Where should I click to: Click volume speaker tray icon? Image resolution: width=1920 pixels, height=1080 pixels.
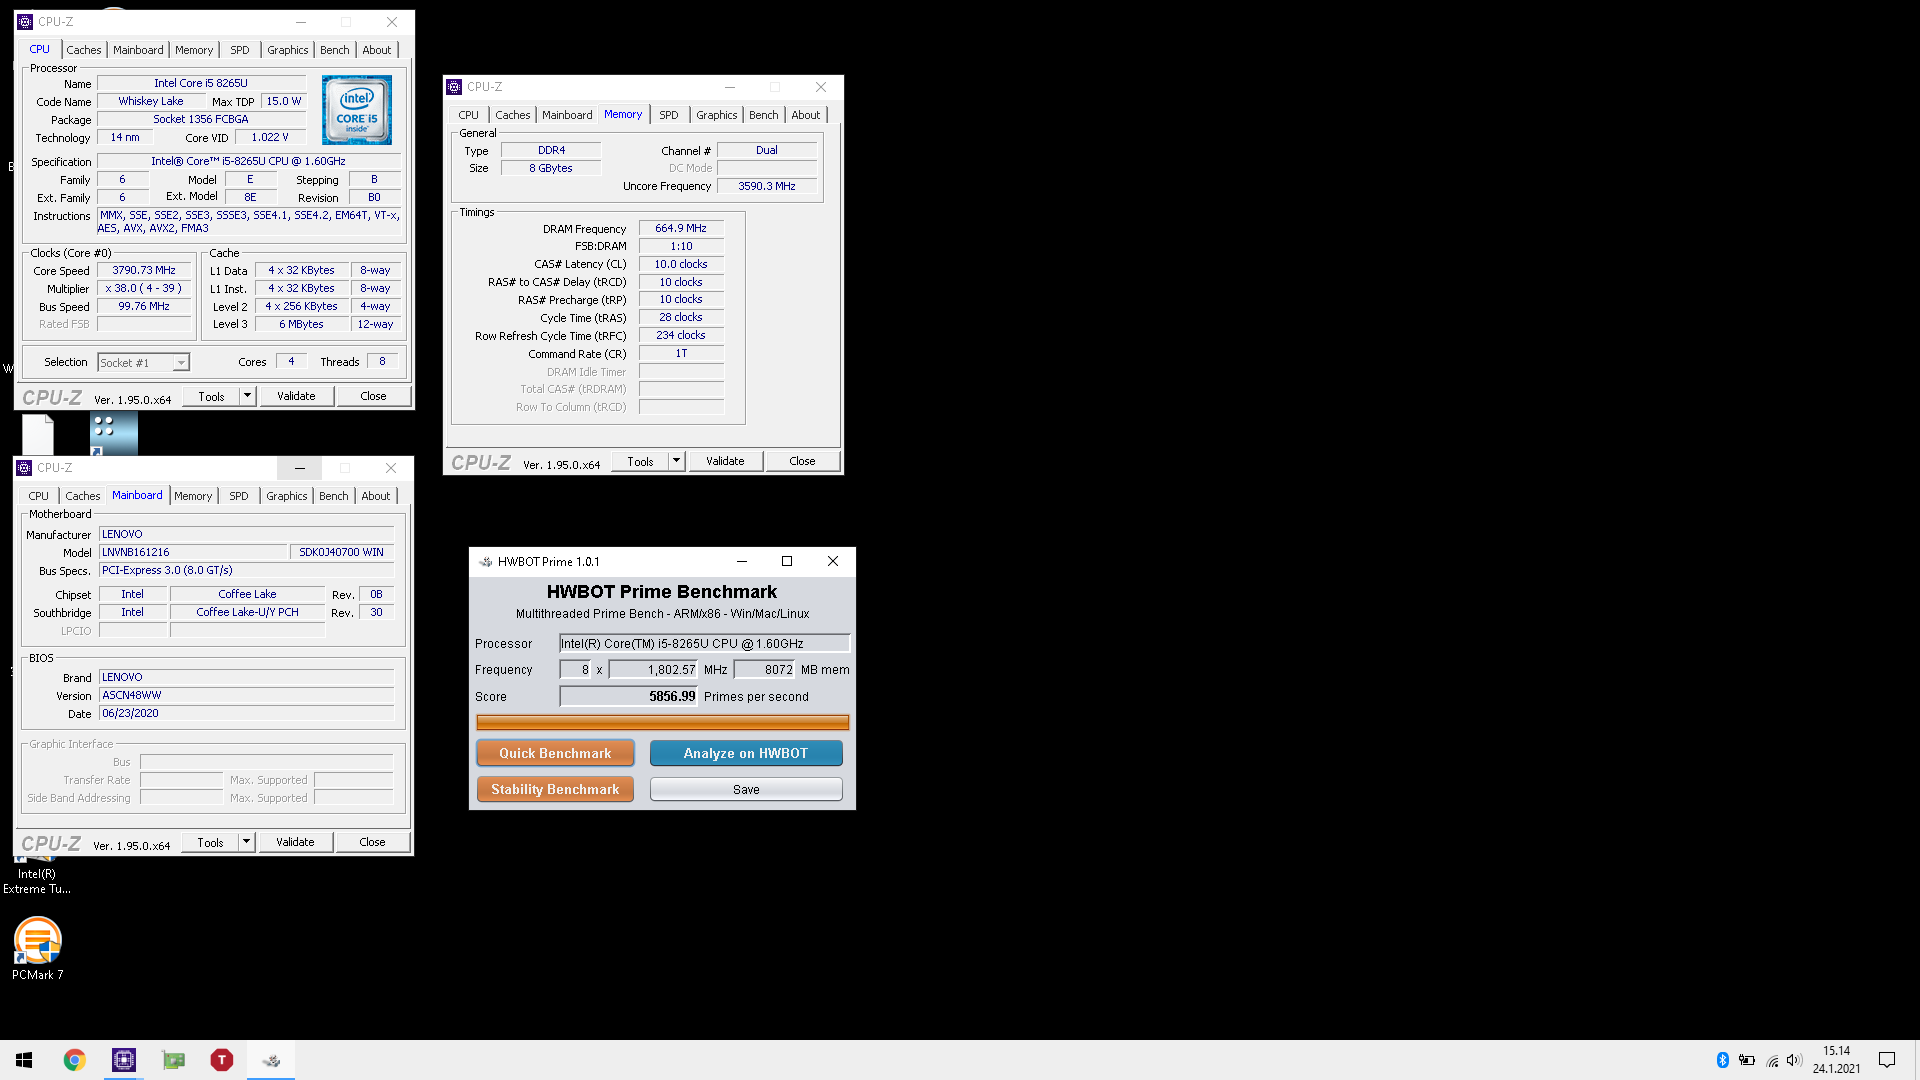[1794, 1060]
